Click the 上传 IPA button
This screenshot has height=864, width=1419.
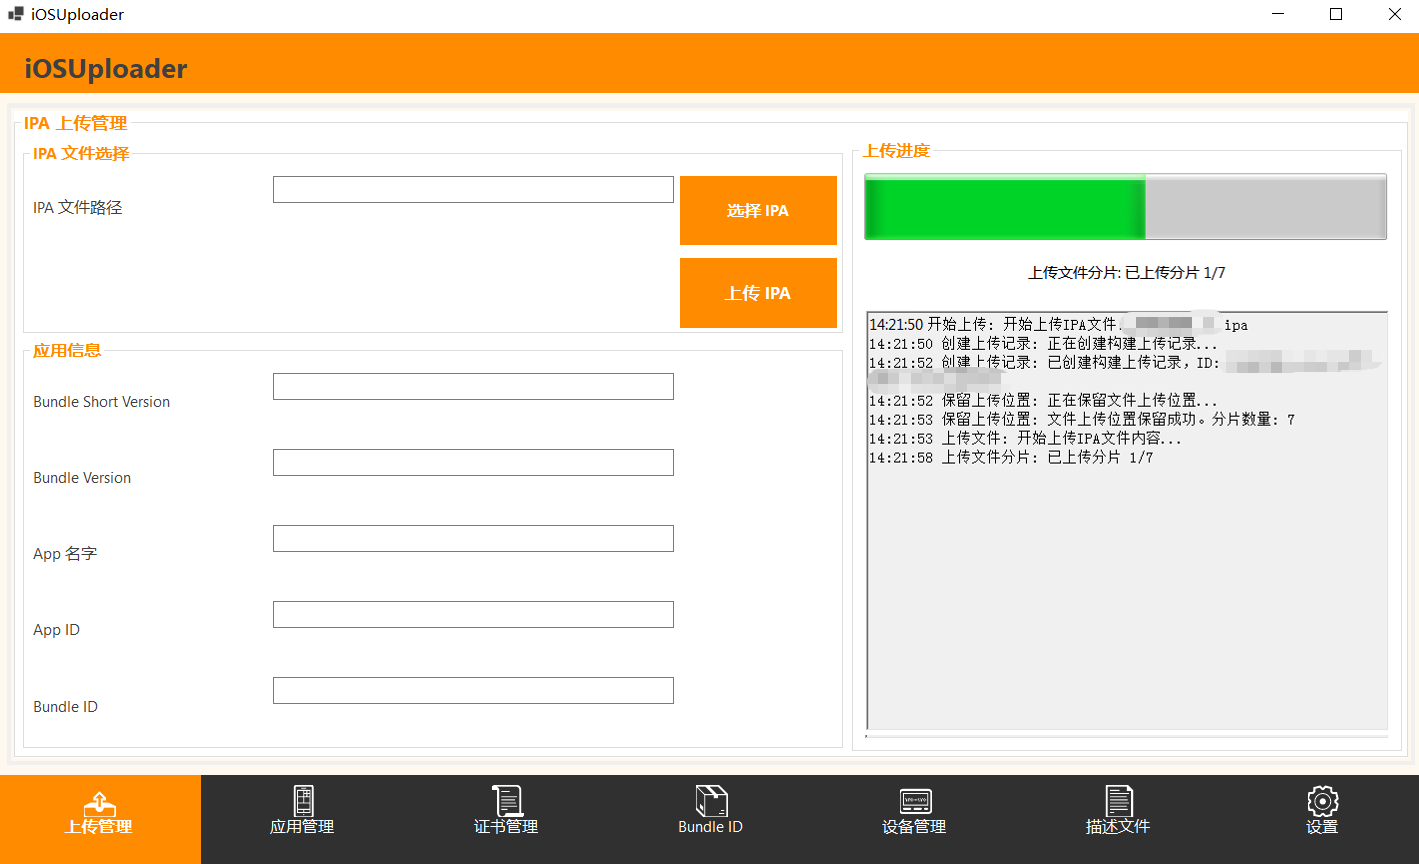(x=757, y=292)
